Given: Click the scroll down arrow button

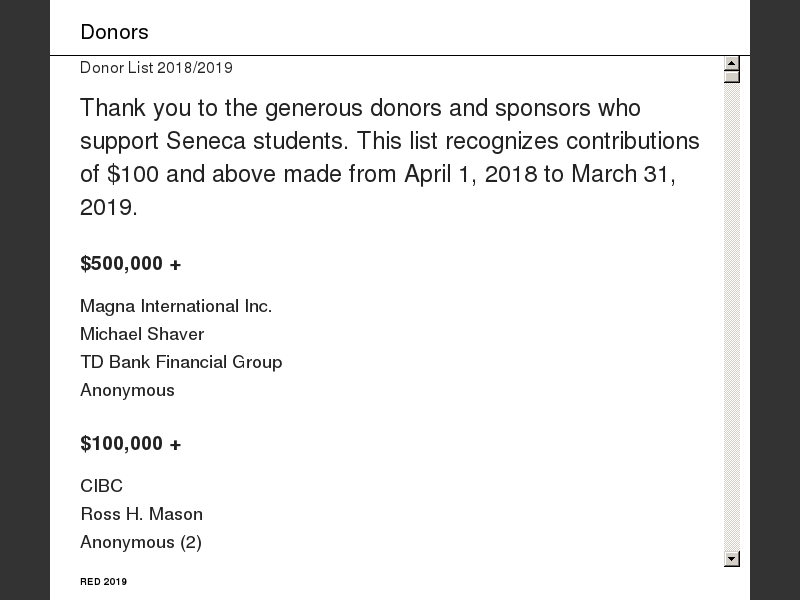Looking at the screenshot, I should coord(732,559).
